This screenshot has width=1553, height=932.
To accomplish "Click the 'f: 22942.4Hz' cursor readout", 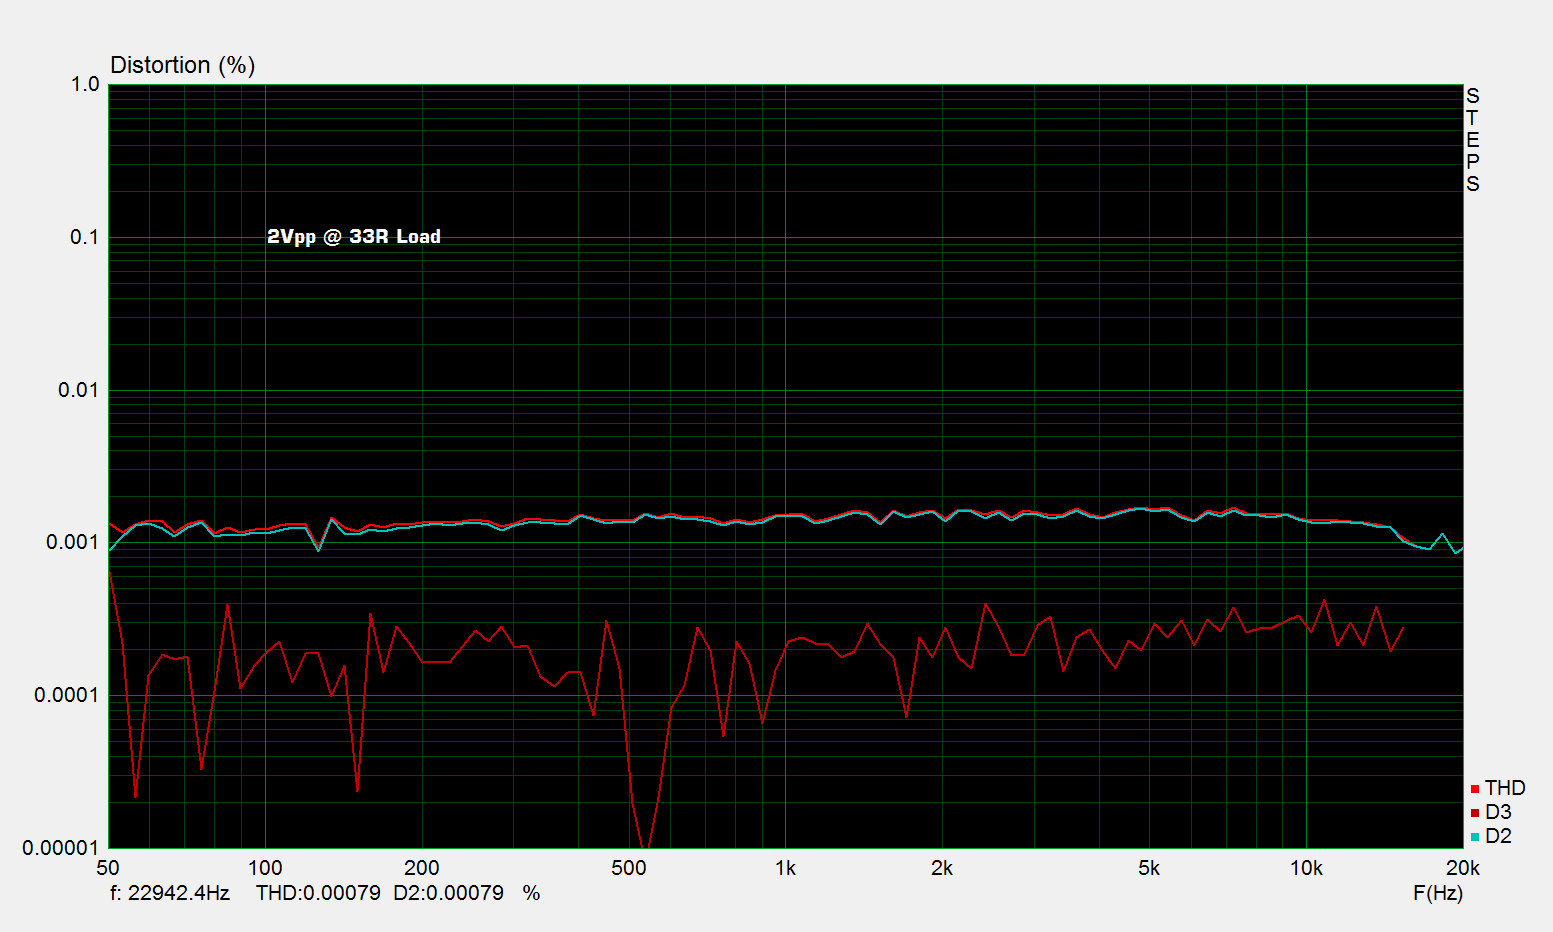I will 170,893.
